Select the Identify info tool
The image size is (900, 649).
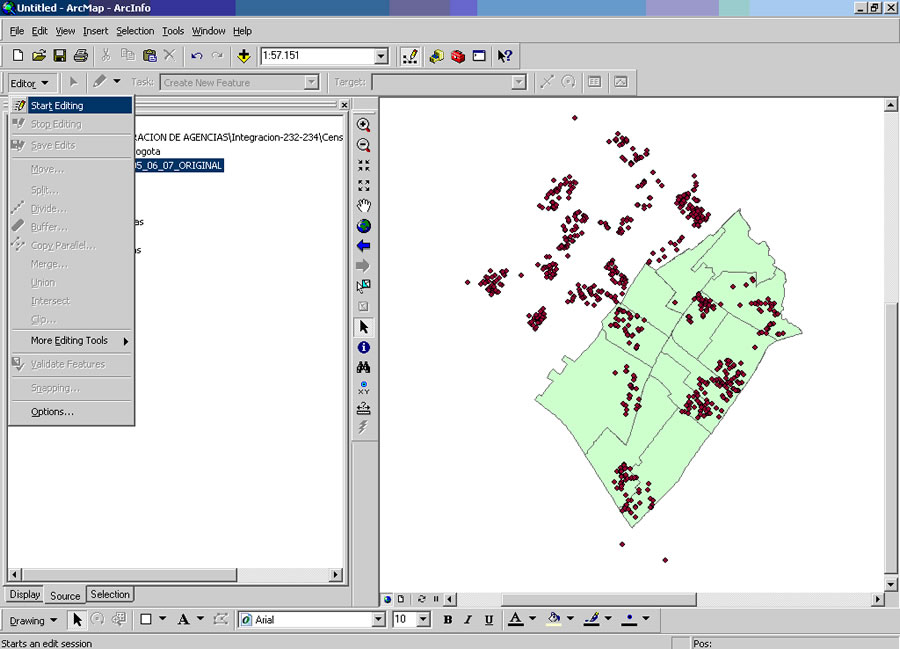tap(363, 347)
